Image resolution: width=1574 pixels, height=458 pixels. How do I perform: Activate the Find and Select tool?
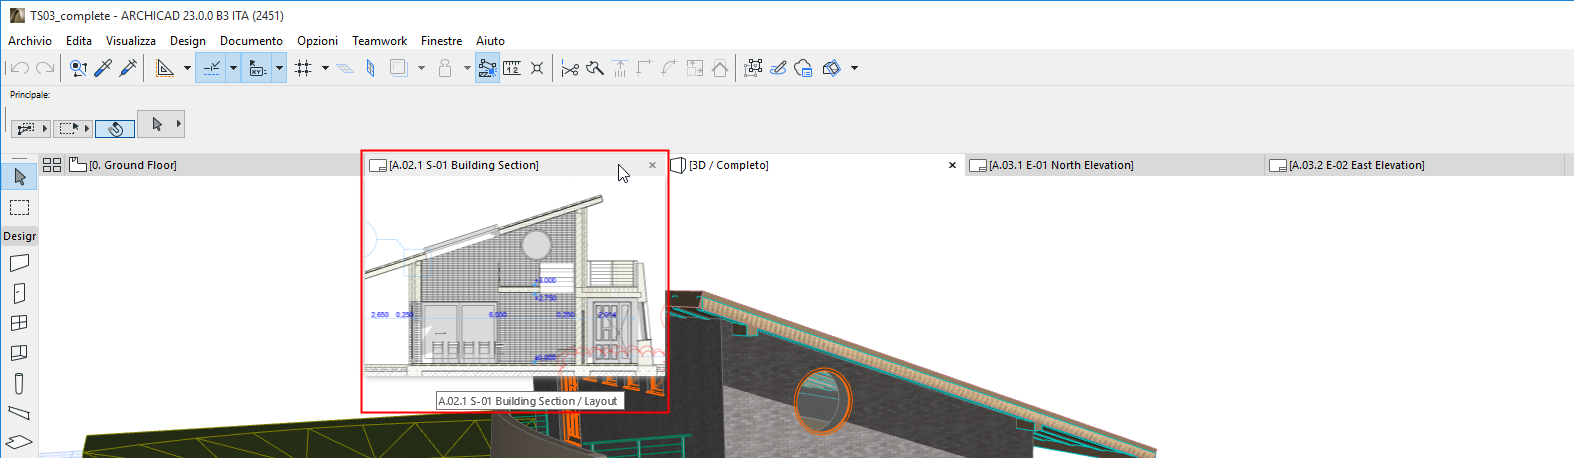coord(78,68)
